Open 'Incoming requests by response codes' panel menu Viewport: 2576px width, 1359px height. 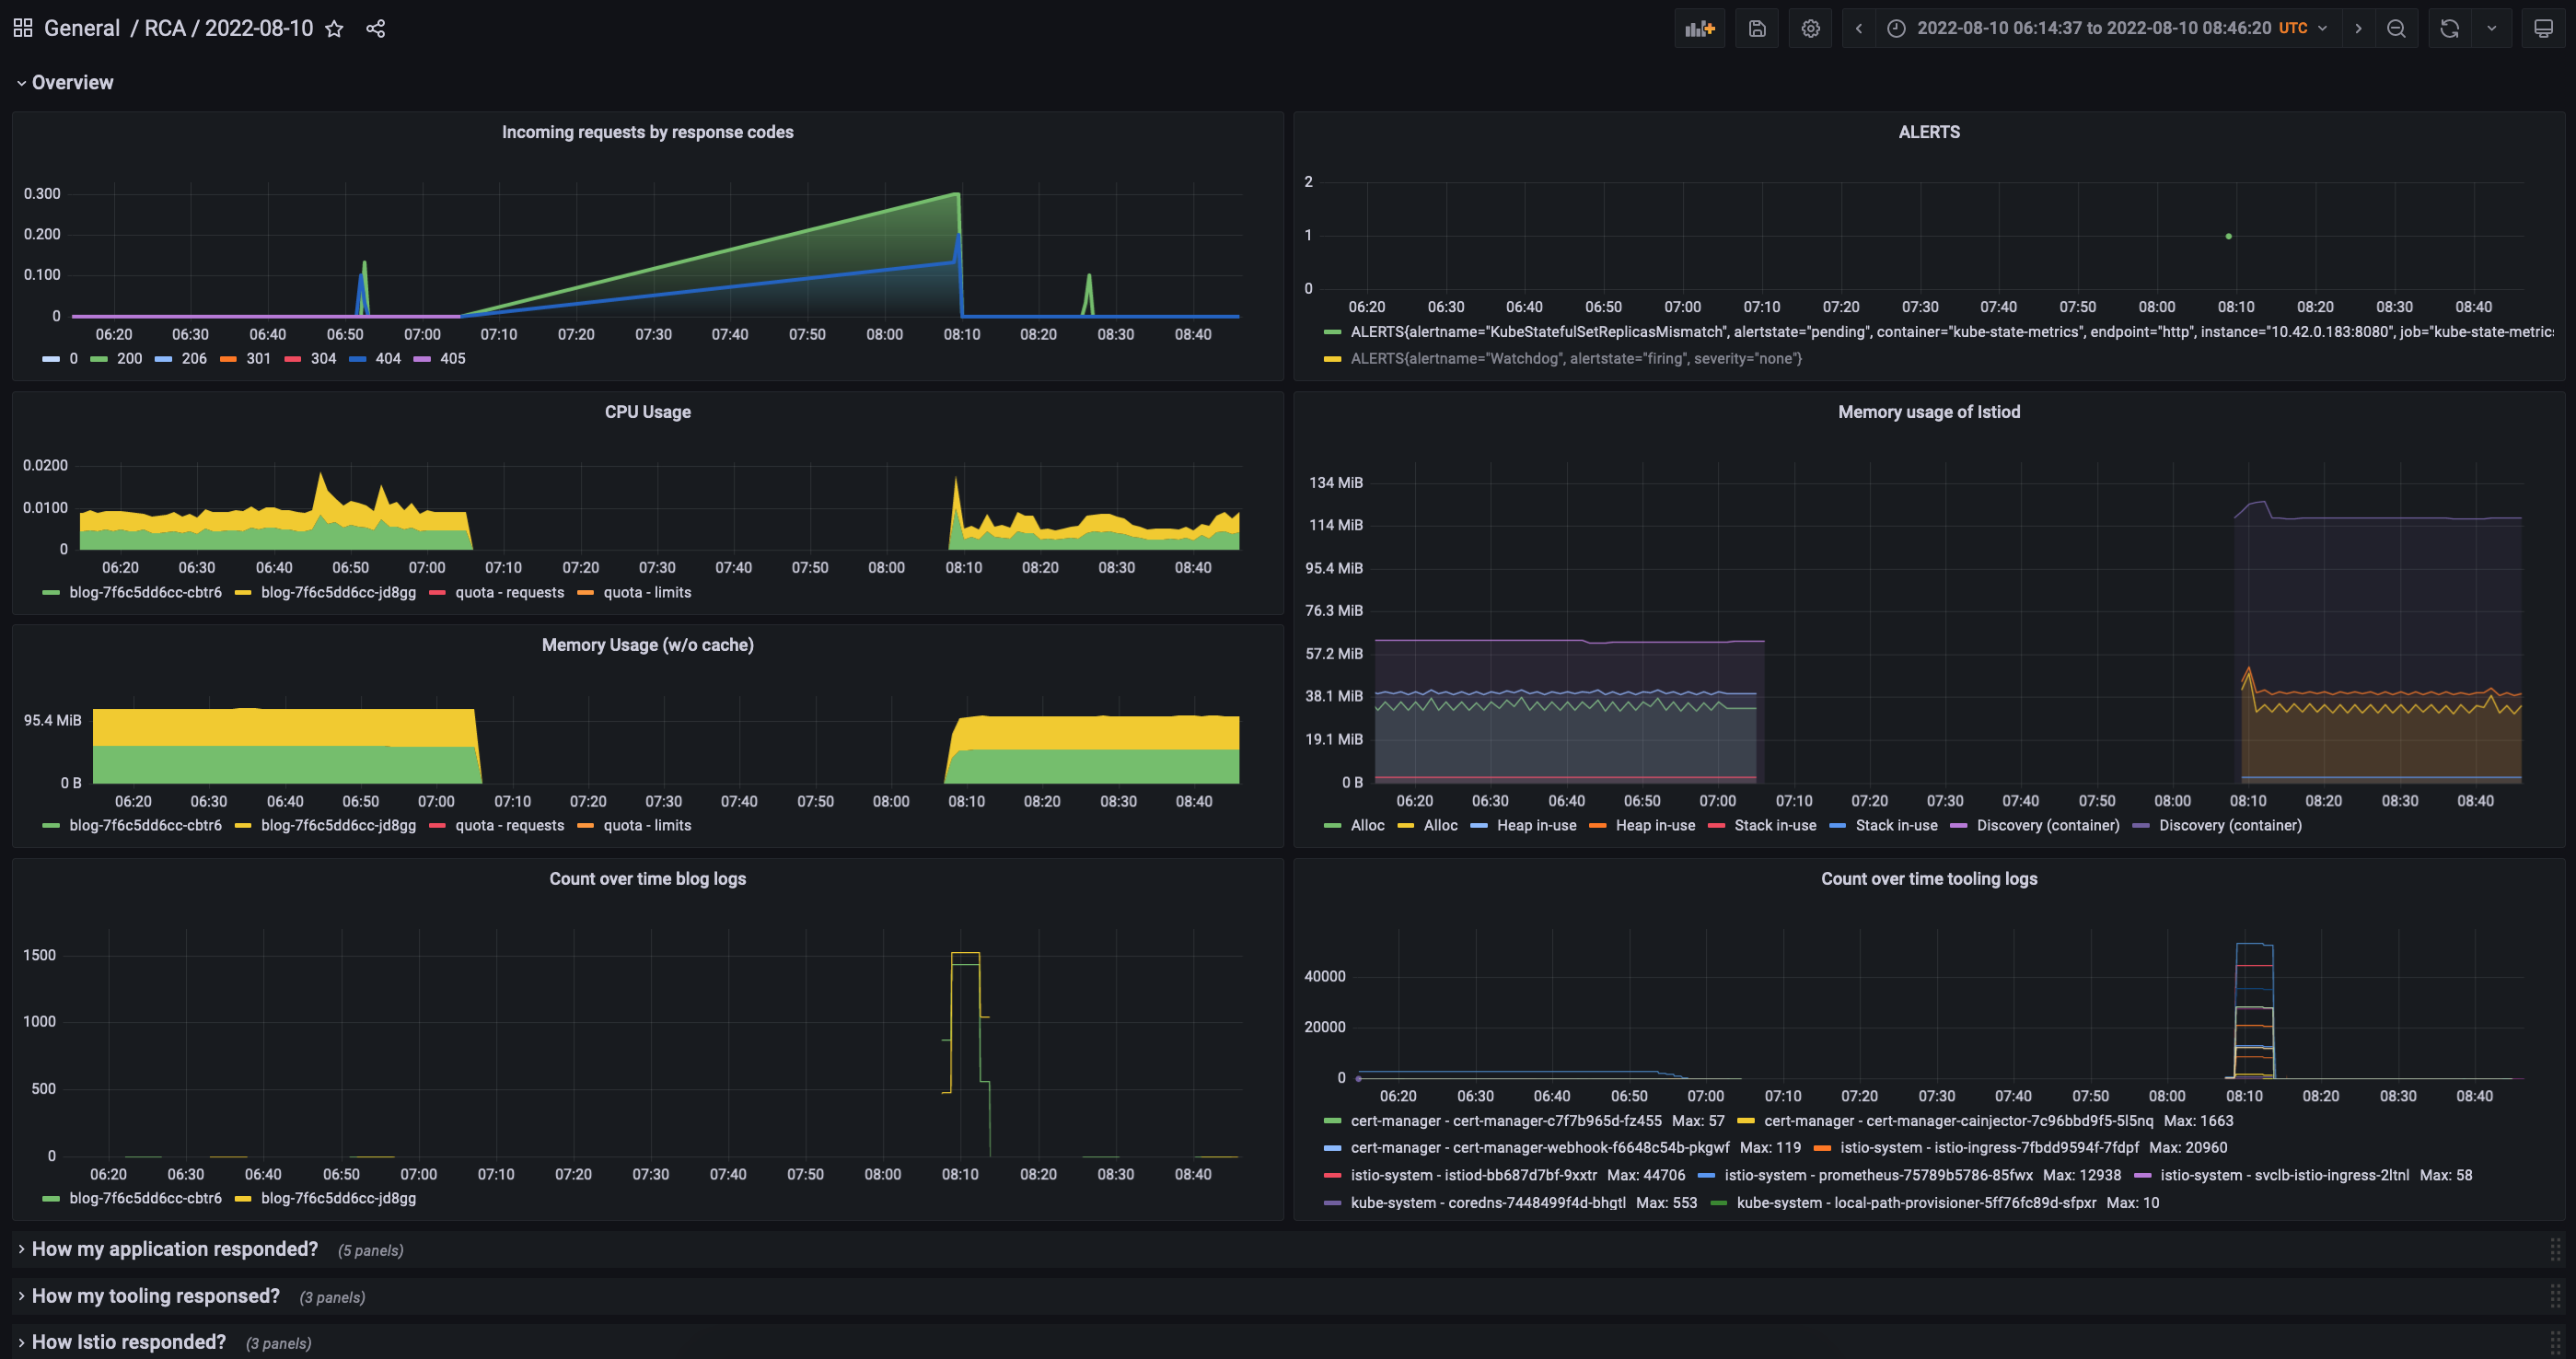tap(647, 132)
